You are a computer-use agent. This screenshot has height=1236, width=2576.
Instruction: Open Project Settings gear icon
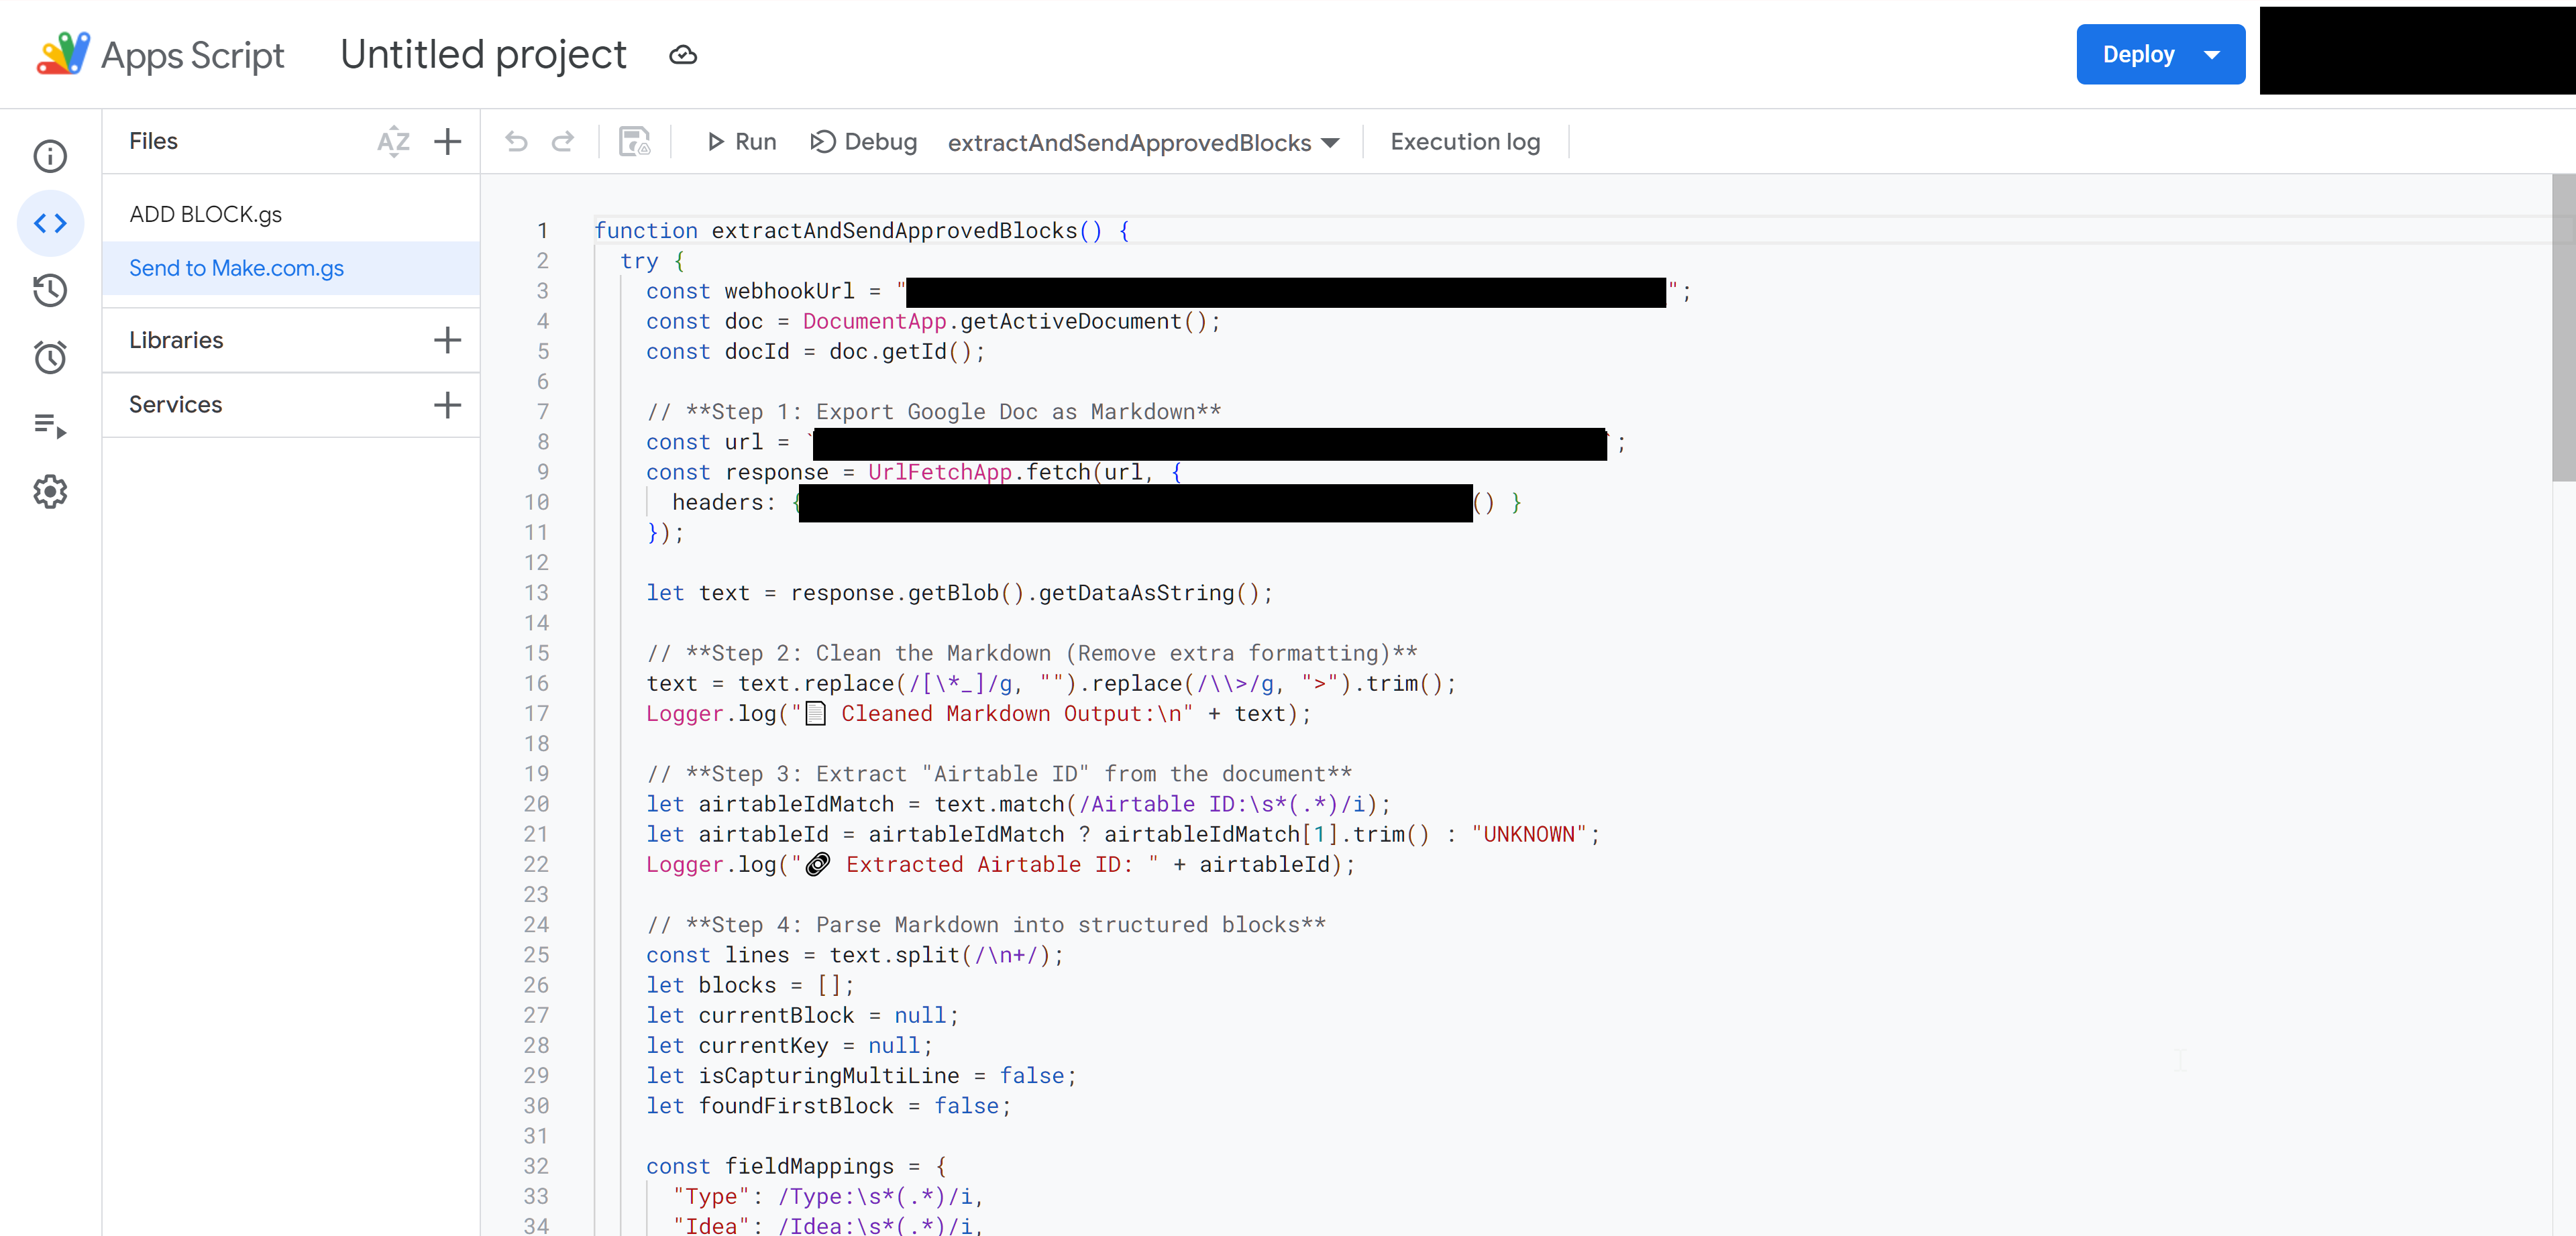[50, 492]
